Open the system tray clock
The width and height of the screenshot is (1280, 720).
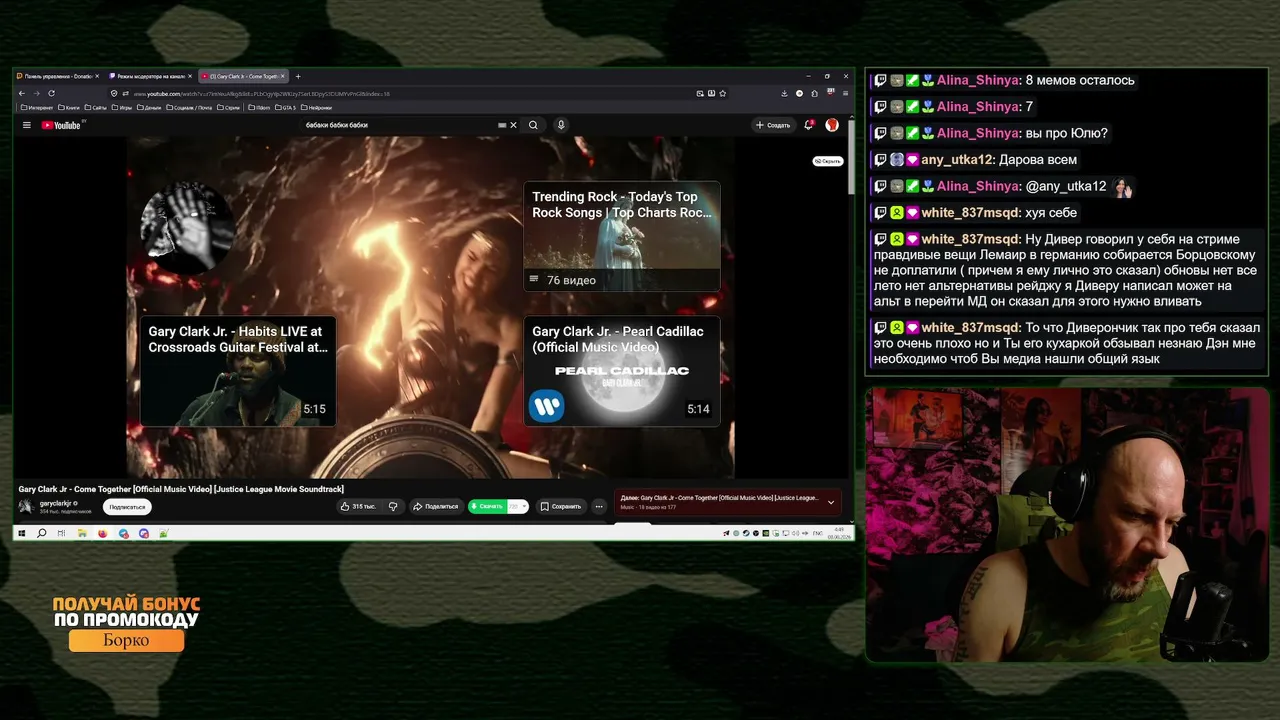click(x=839, y=533)
